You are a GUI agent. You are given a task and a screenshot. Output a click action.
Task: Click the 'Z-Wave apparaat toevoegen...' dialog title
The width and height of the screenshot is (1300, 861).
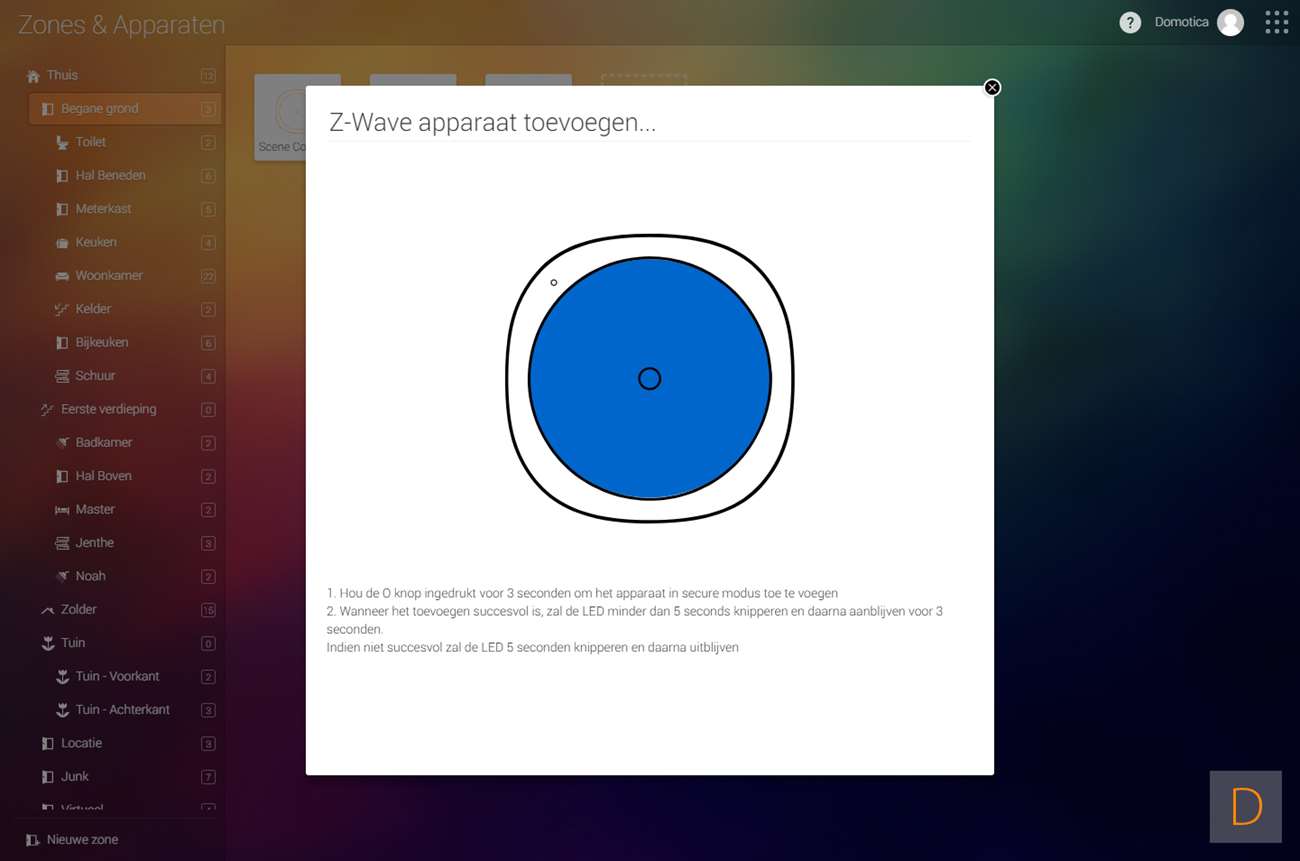click(492, 123)
